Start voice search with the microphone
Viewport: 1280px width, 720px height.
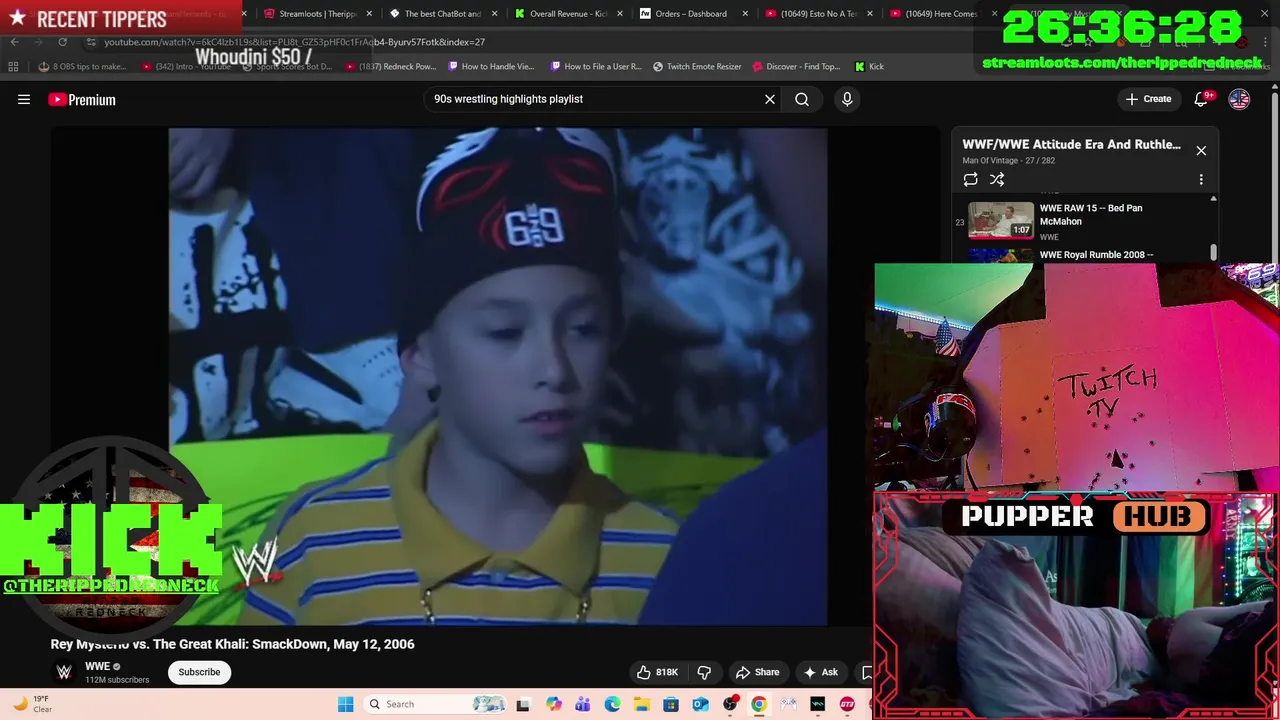(x=847, y=99)
